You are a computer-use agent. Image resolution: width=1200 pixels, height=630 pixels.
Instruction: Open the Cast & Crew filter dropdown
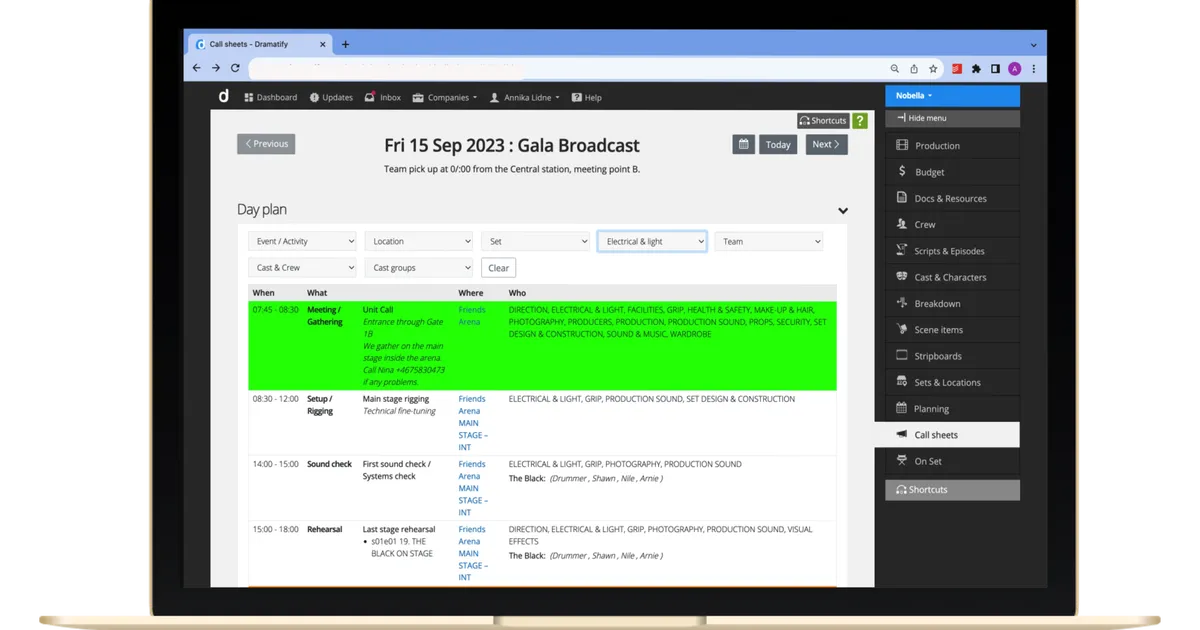[x=302, y=267]
